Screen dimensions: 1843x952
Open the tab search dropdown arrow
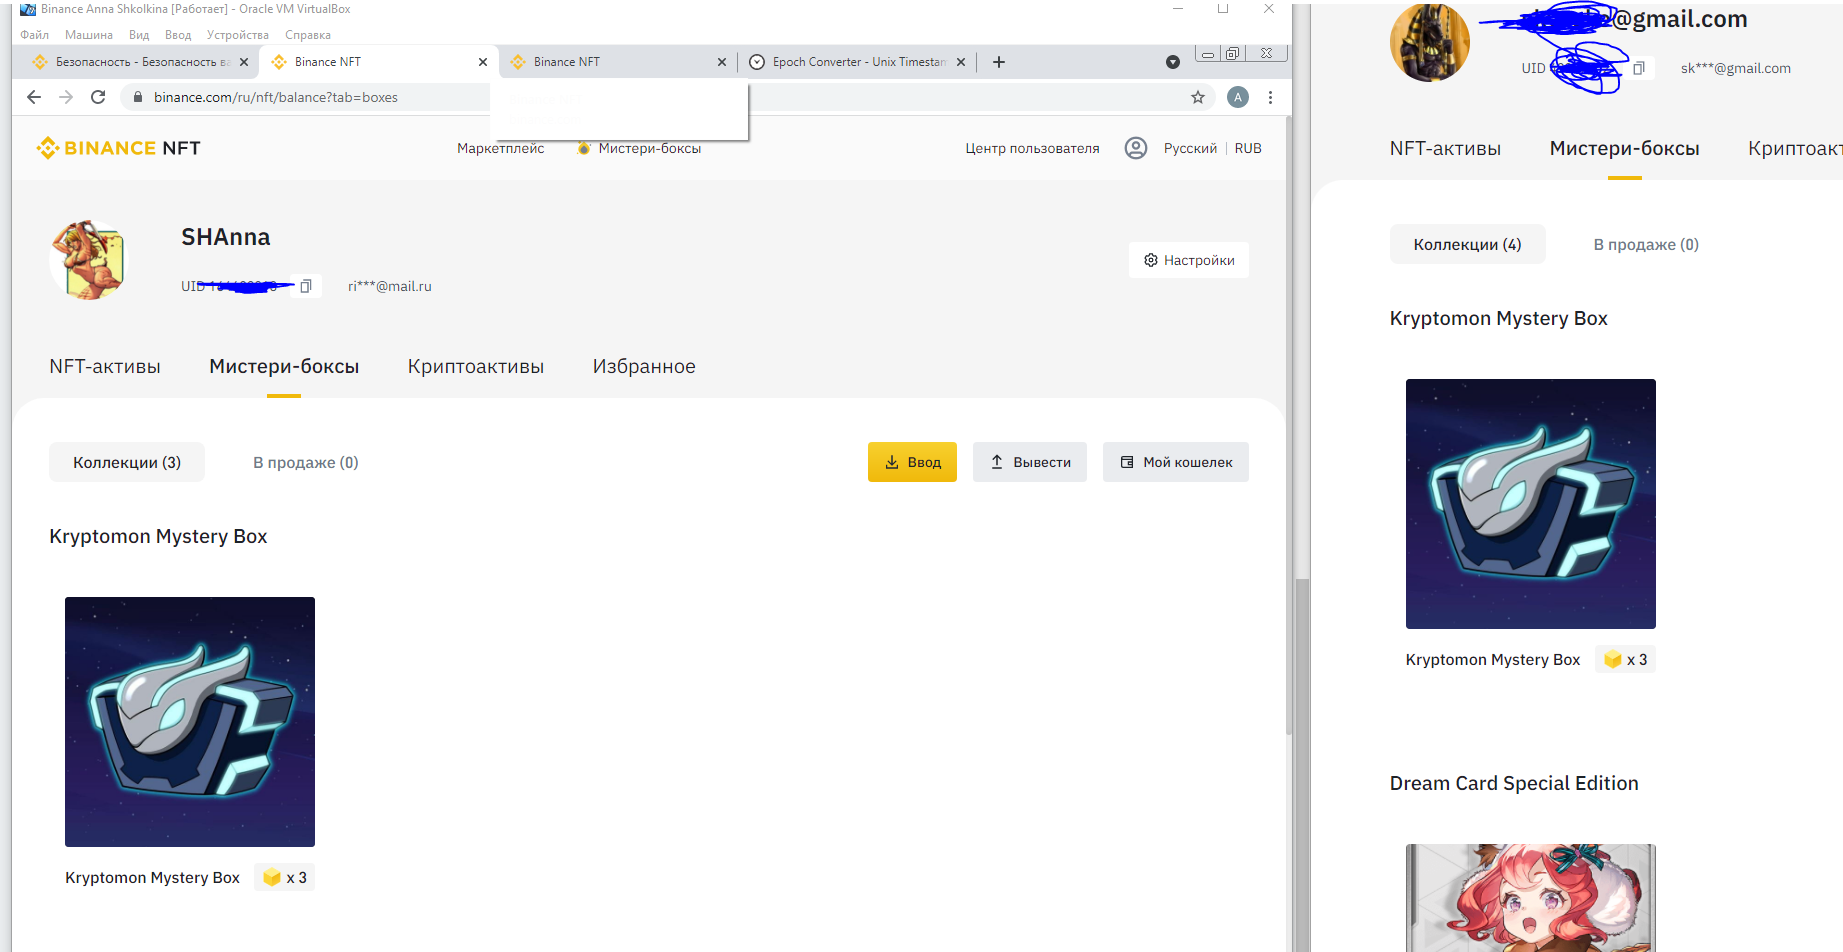[x=1173, y=62]
